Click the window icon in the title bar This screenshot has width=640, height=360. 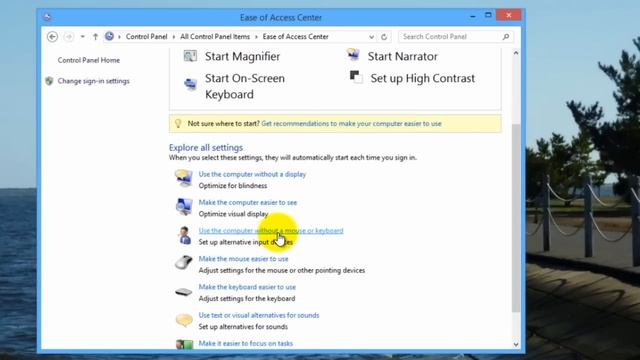point(47,17)
